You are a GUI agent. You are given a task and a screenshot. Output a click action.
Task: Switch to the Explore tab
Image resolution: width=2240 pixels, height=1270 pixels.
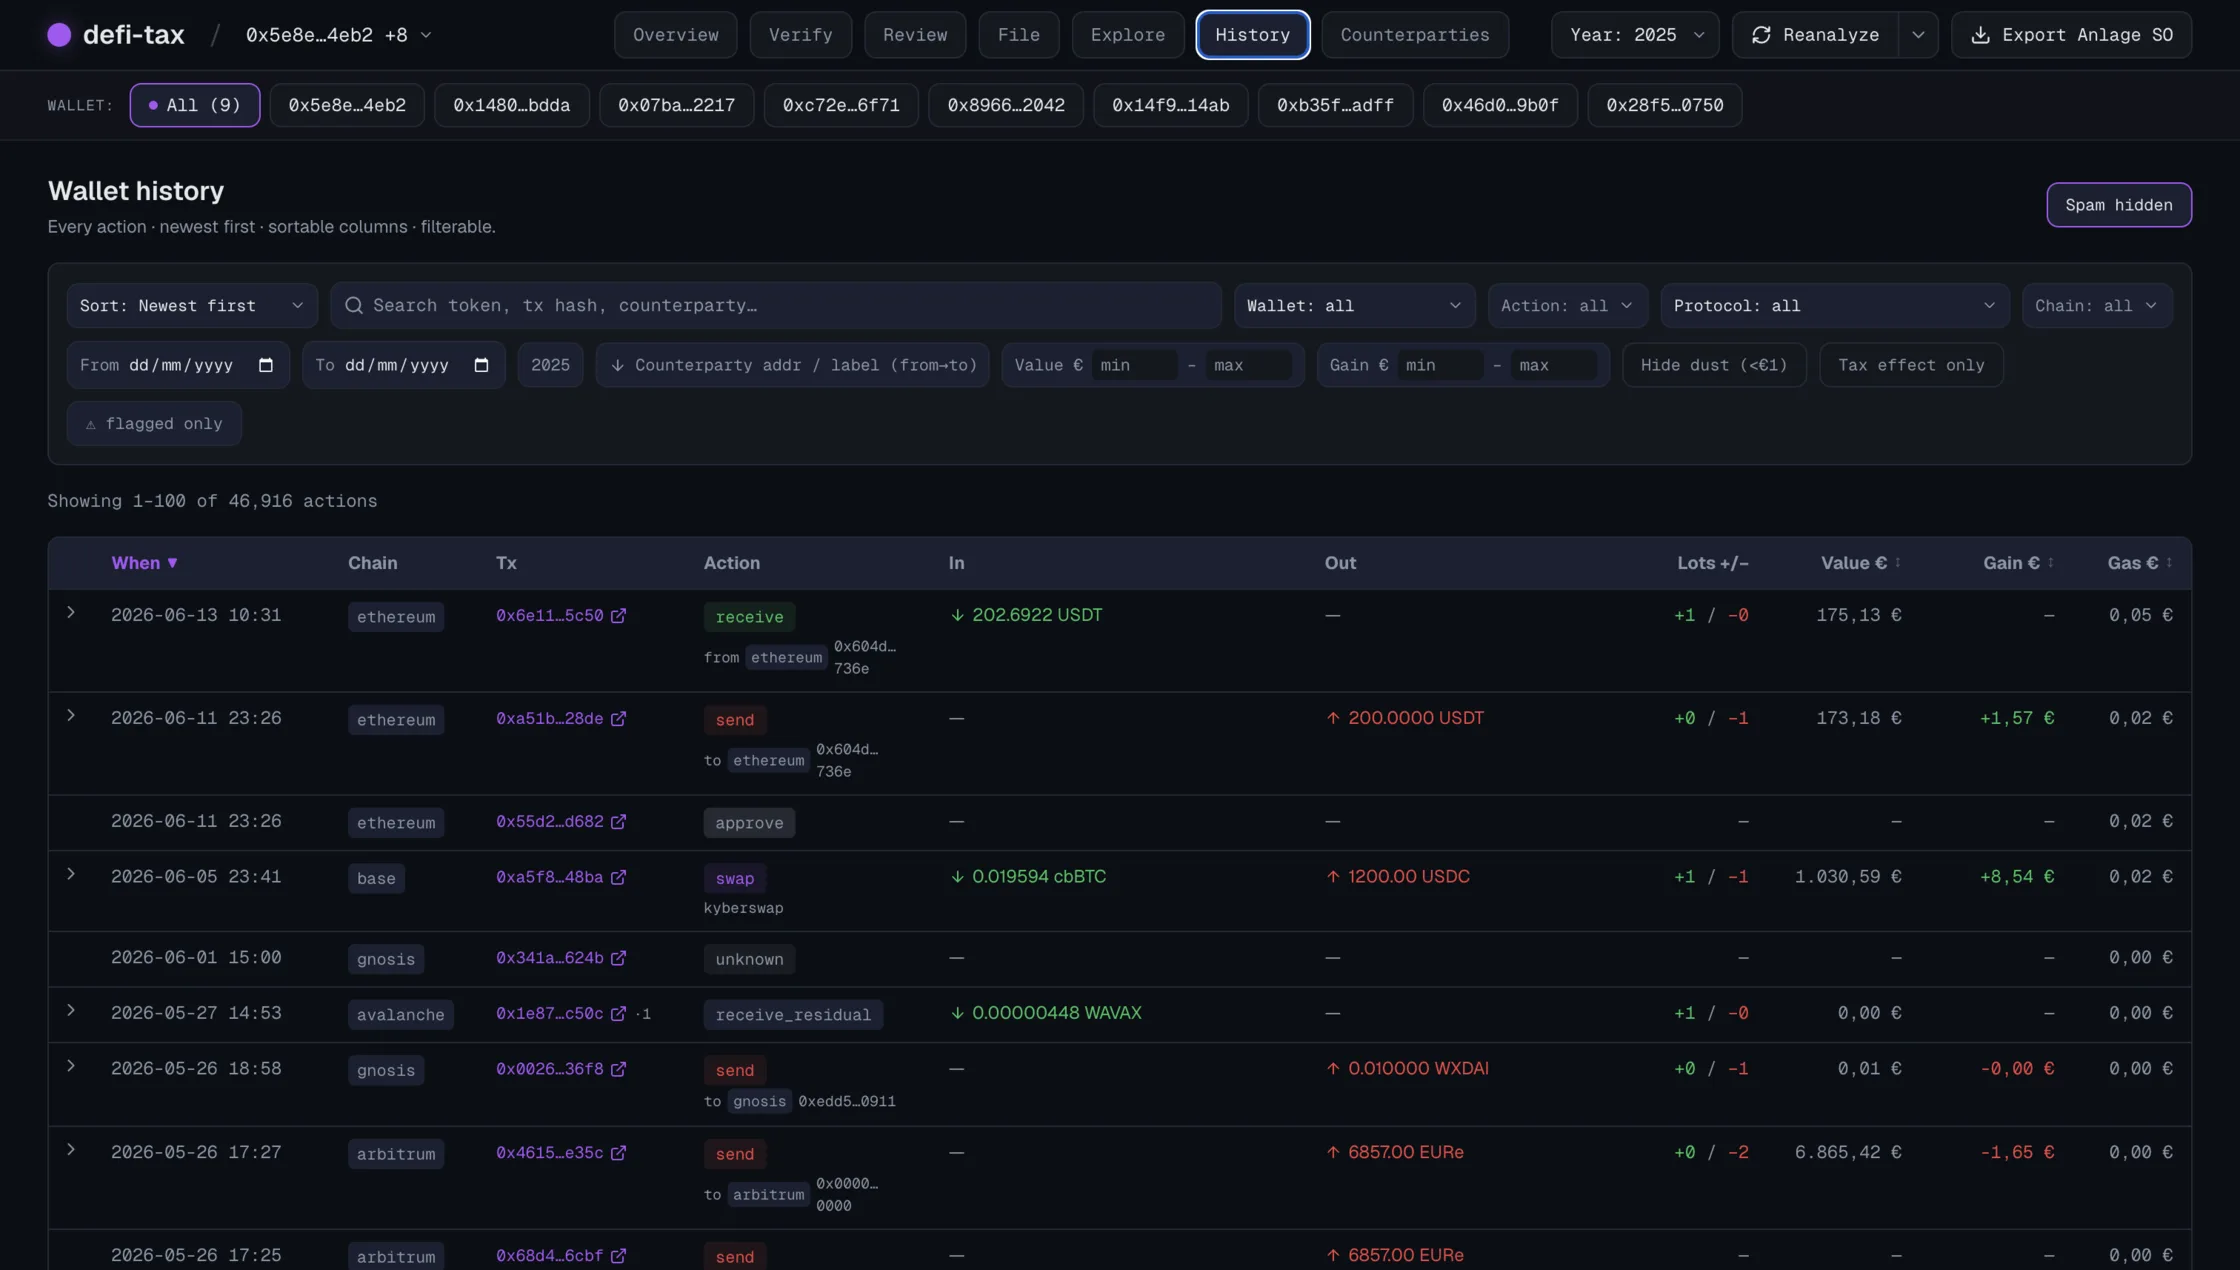(1127, 35)
